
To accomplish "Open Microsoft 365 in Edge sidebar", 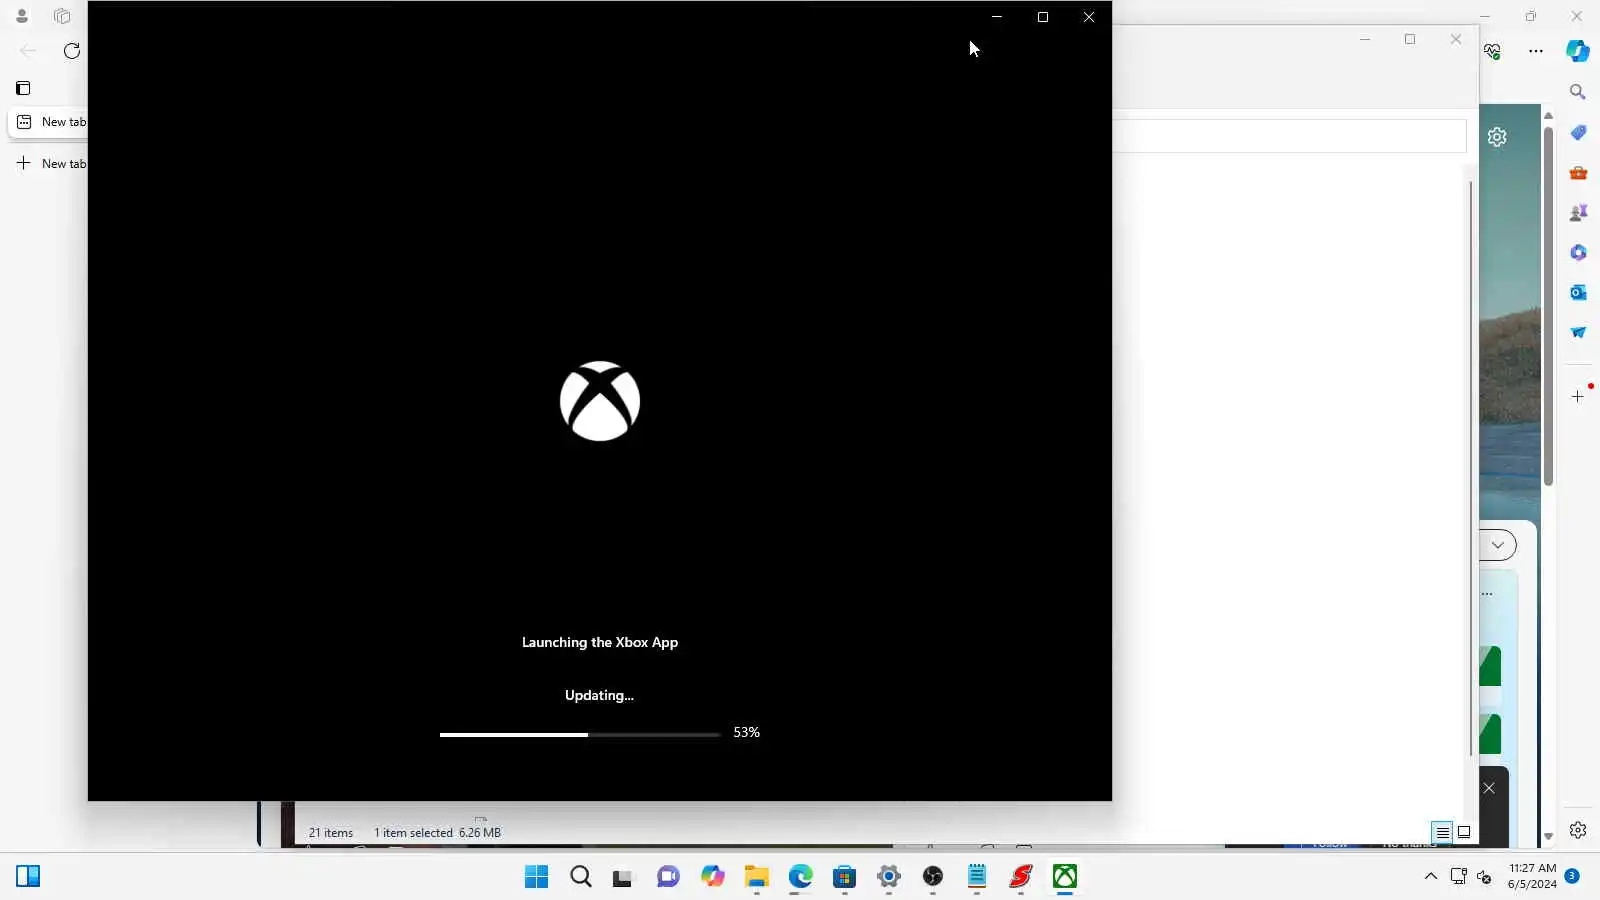I will pyautogui.click(x=1578, y=252).
